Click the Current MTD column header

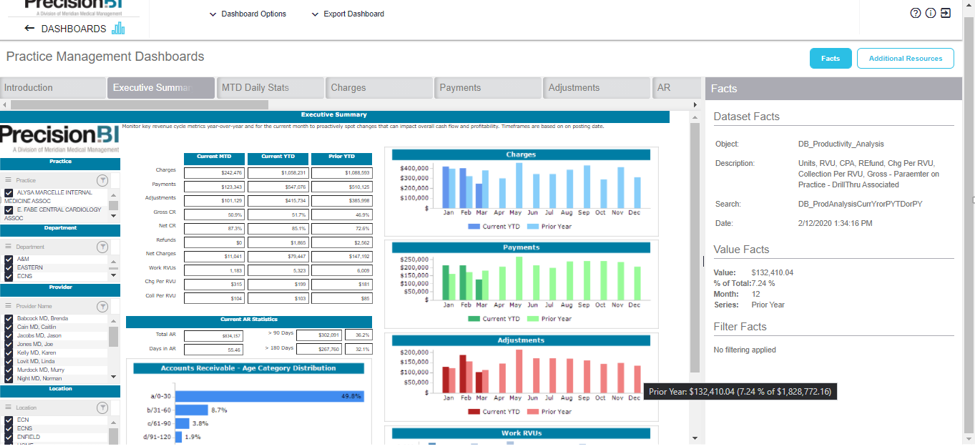215,157
